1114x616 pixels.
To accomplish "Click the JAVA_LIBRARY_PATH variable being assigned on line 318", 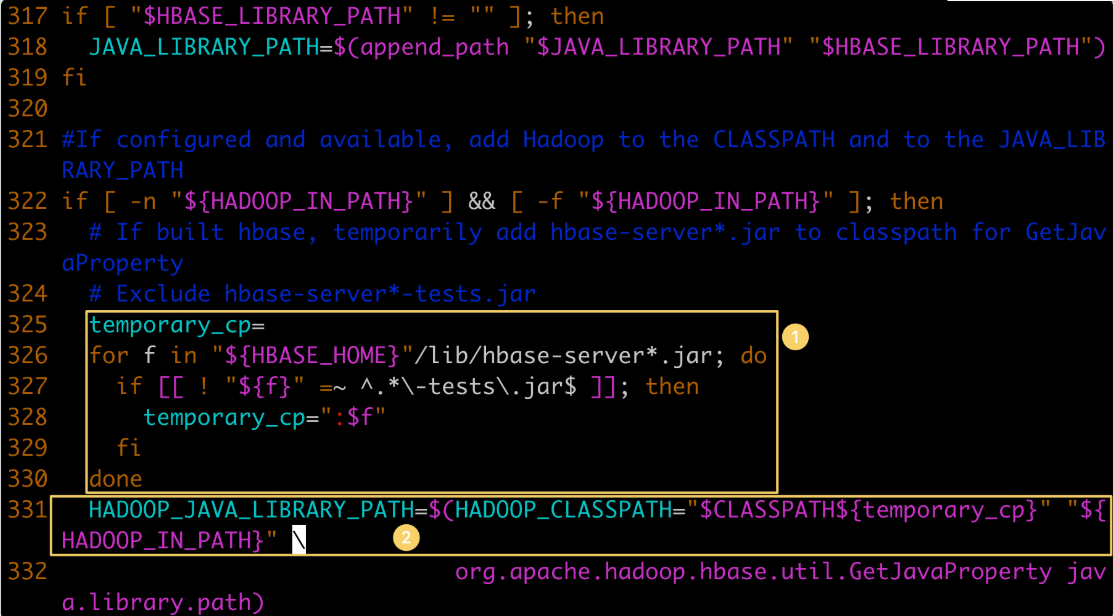I will (204, 47).
